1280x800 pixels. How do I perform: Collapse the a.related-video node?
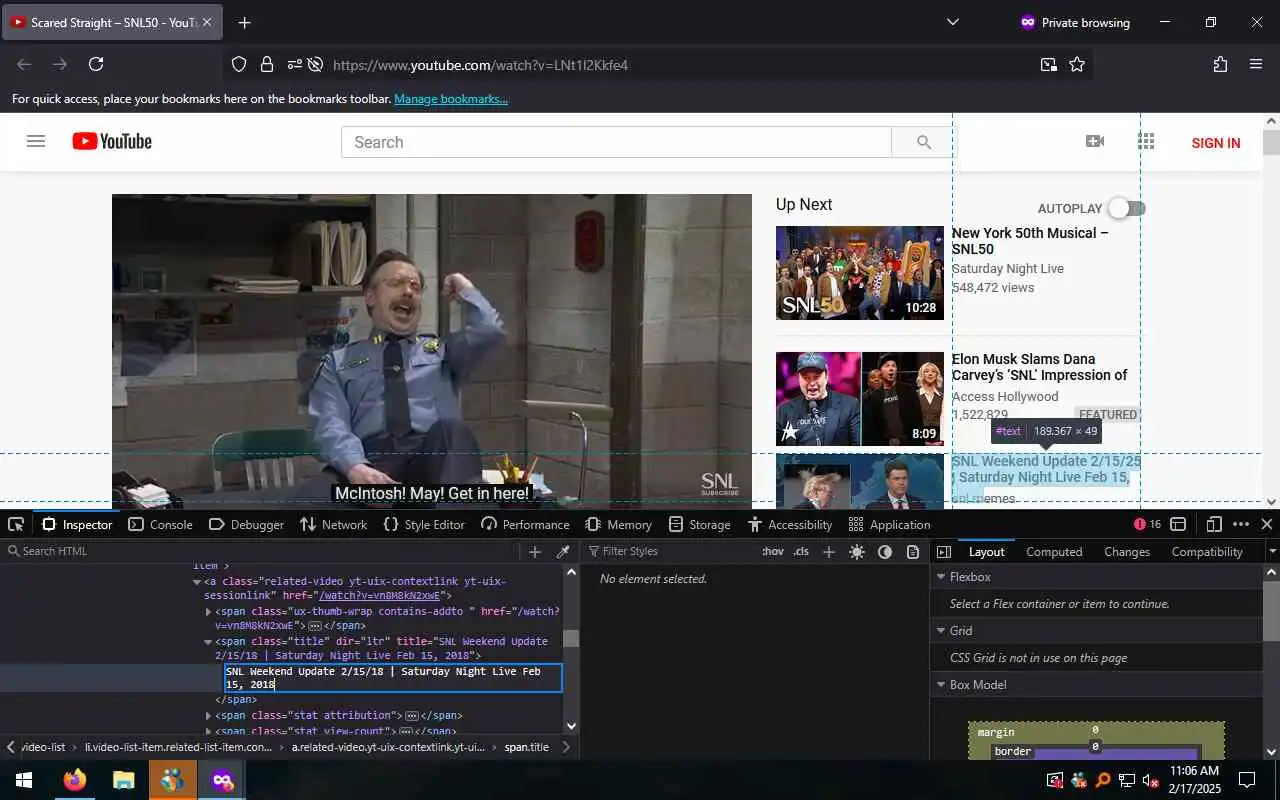tap(197, 581)
